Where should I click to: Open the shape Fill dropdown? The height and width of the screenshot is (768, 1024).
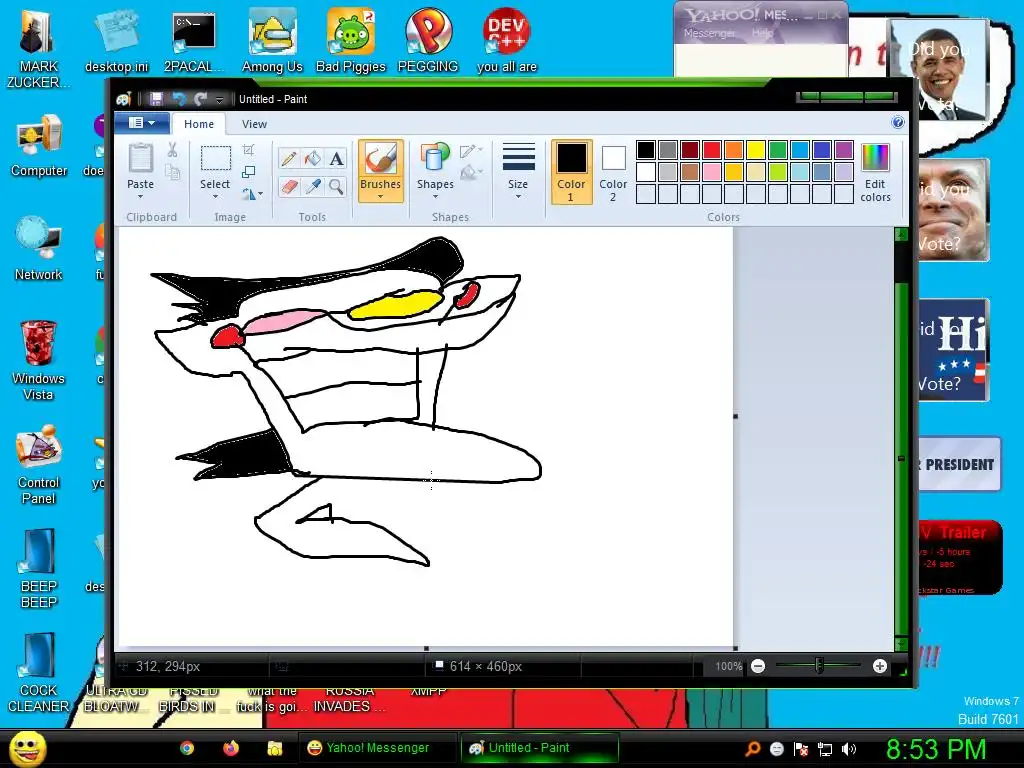click(x=471, y=173)
